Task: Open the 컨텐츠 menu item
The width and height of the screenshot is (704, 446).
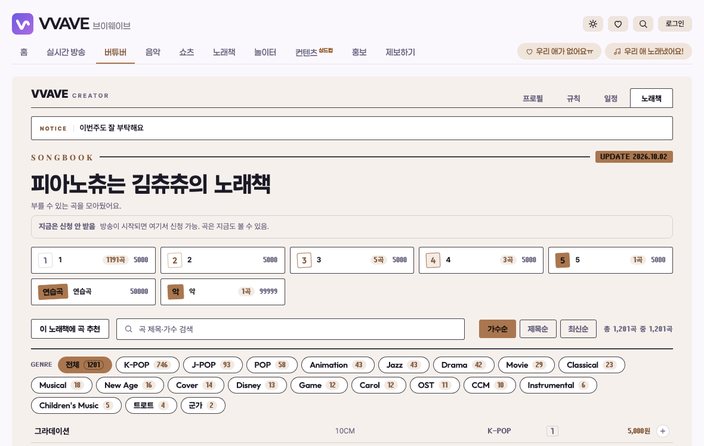Action: (314, 52)
